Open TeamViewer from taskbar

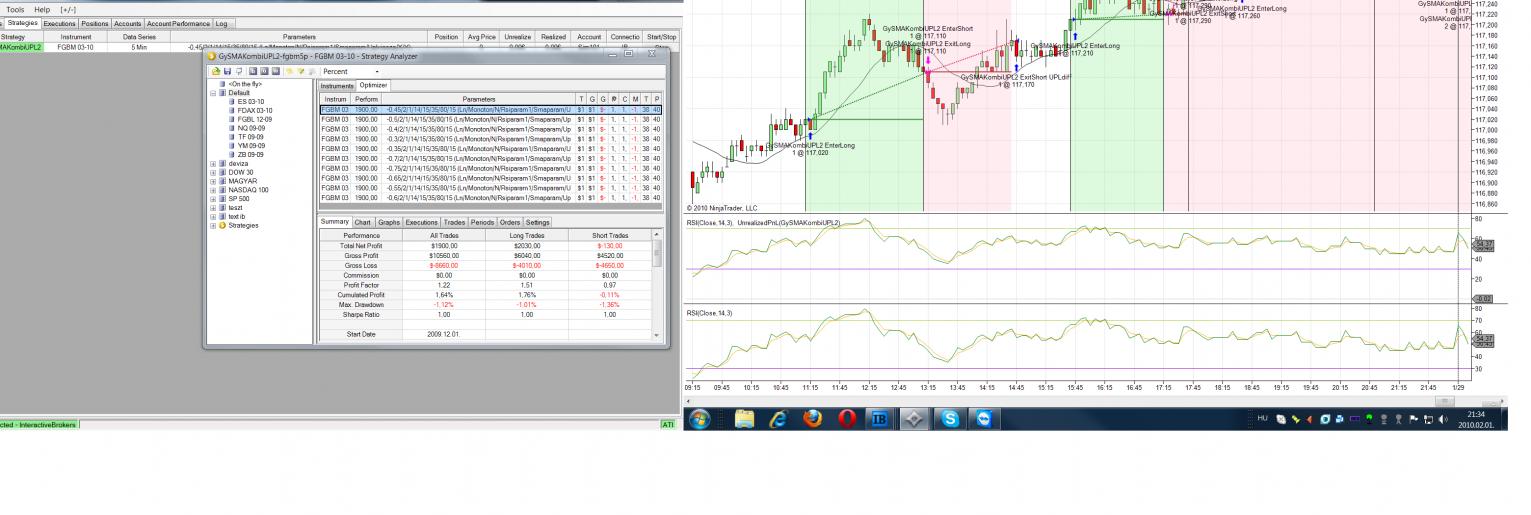(x=984, y=419)
